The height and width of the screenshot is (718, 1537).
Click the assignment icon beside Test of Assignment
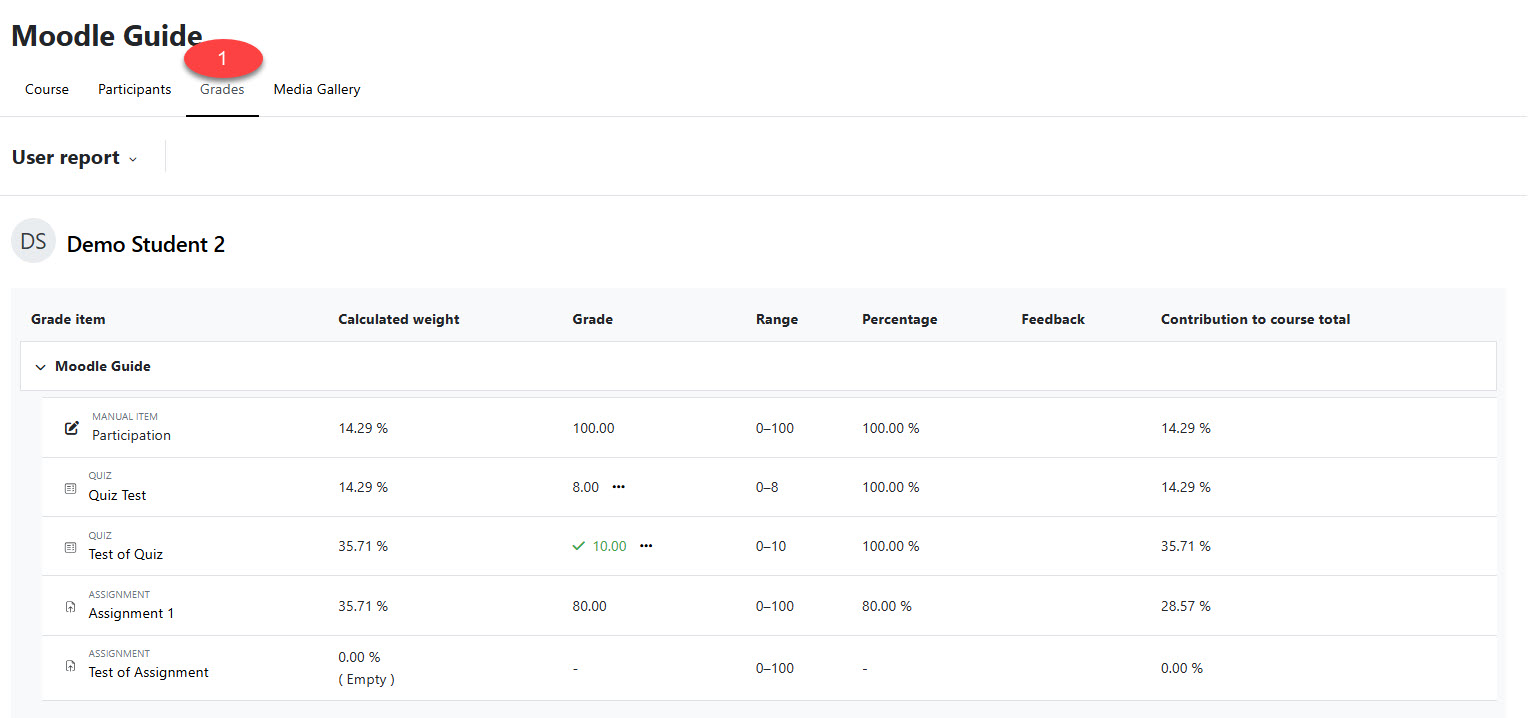point(70,666)
